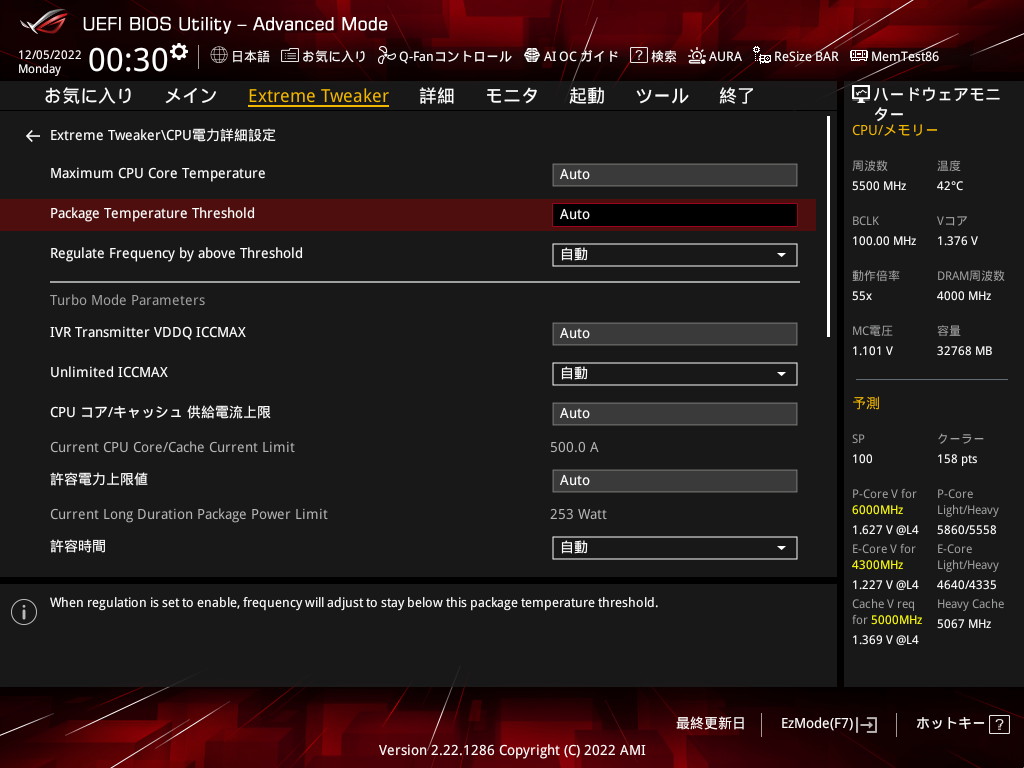This screenshot has width=1024, height=768.
Task: Go to the モニタ tab
Action: [512, 96]
